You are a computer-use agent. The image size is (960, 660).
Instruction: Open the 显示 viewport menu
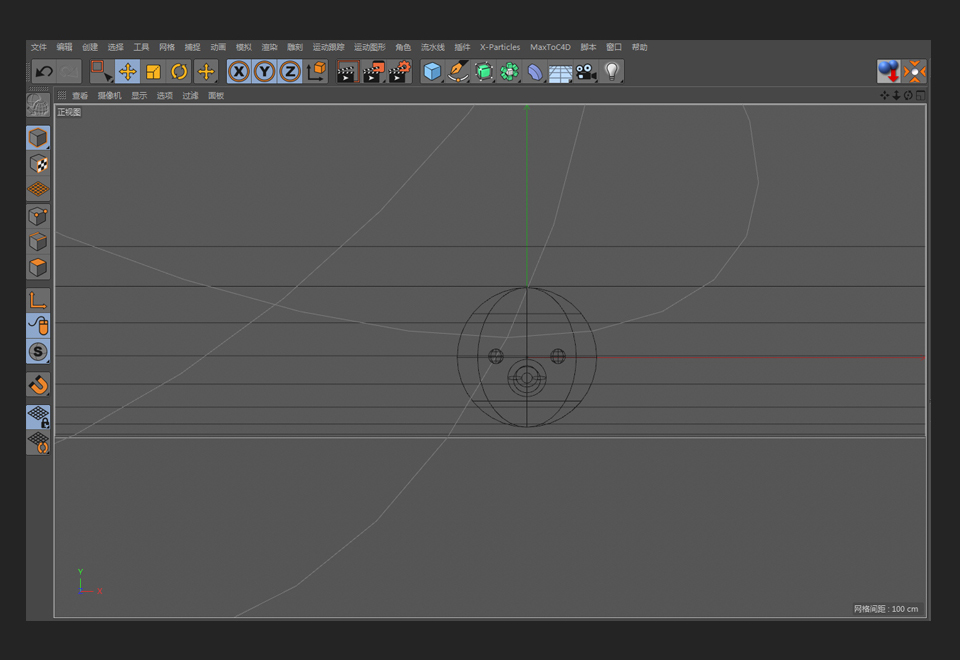(x=139, y=96)
